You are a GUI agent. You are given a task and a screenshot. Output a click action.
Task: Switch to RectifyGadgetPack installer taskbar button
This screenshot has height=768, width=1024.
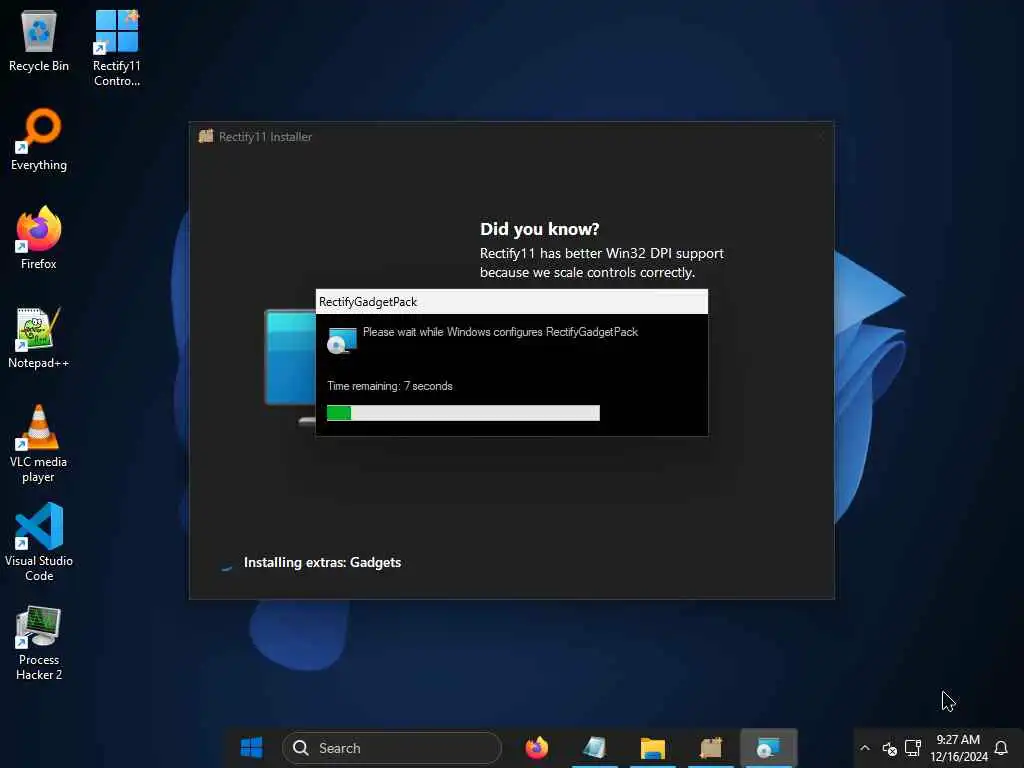(x=769, y=748)
